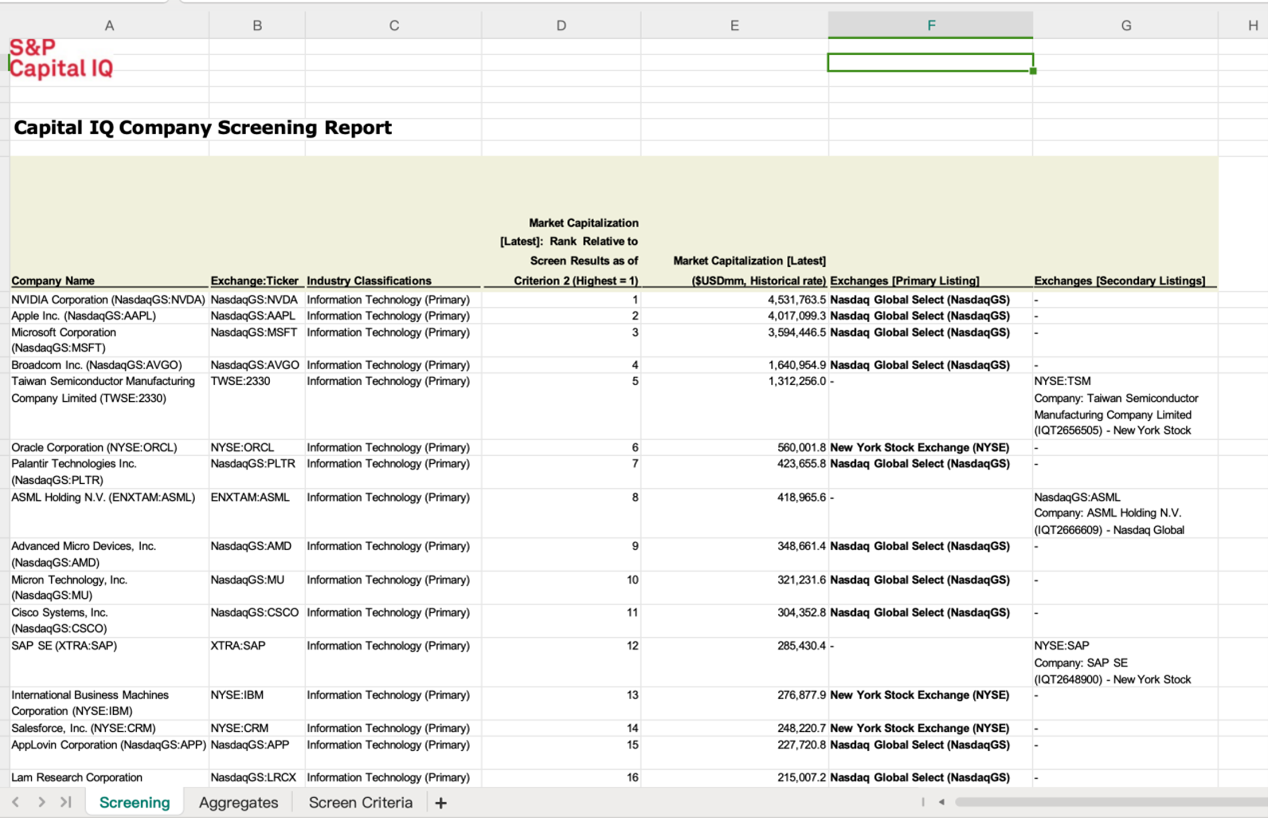The width and height of the screenshot is (1268, 818).
Task: Select the Screening sheet tab
Action: point(134,802)
